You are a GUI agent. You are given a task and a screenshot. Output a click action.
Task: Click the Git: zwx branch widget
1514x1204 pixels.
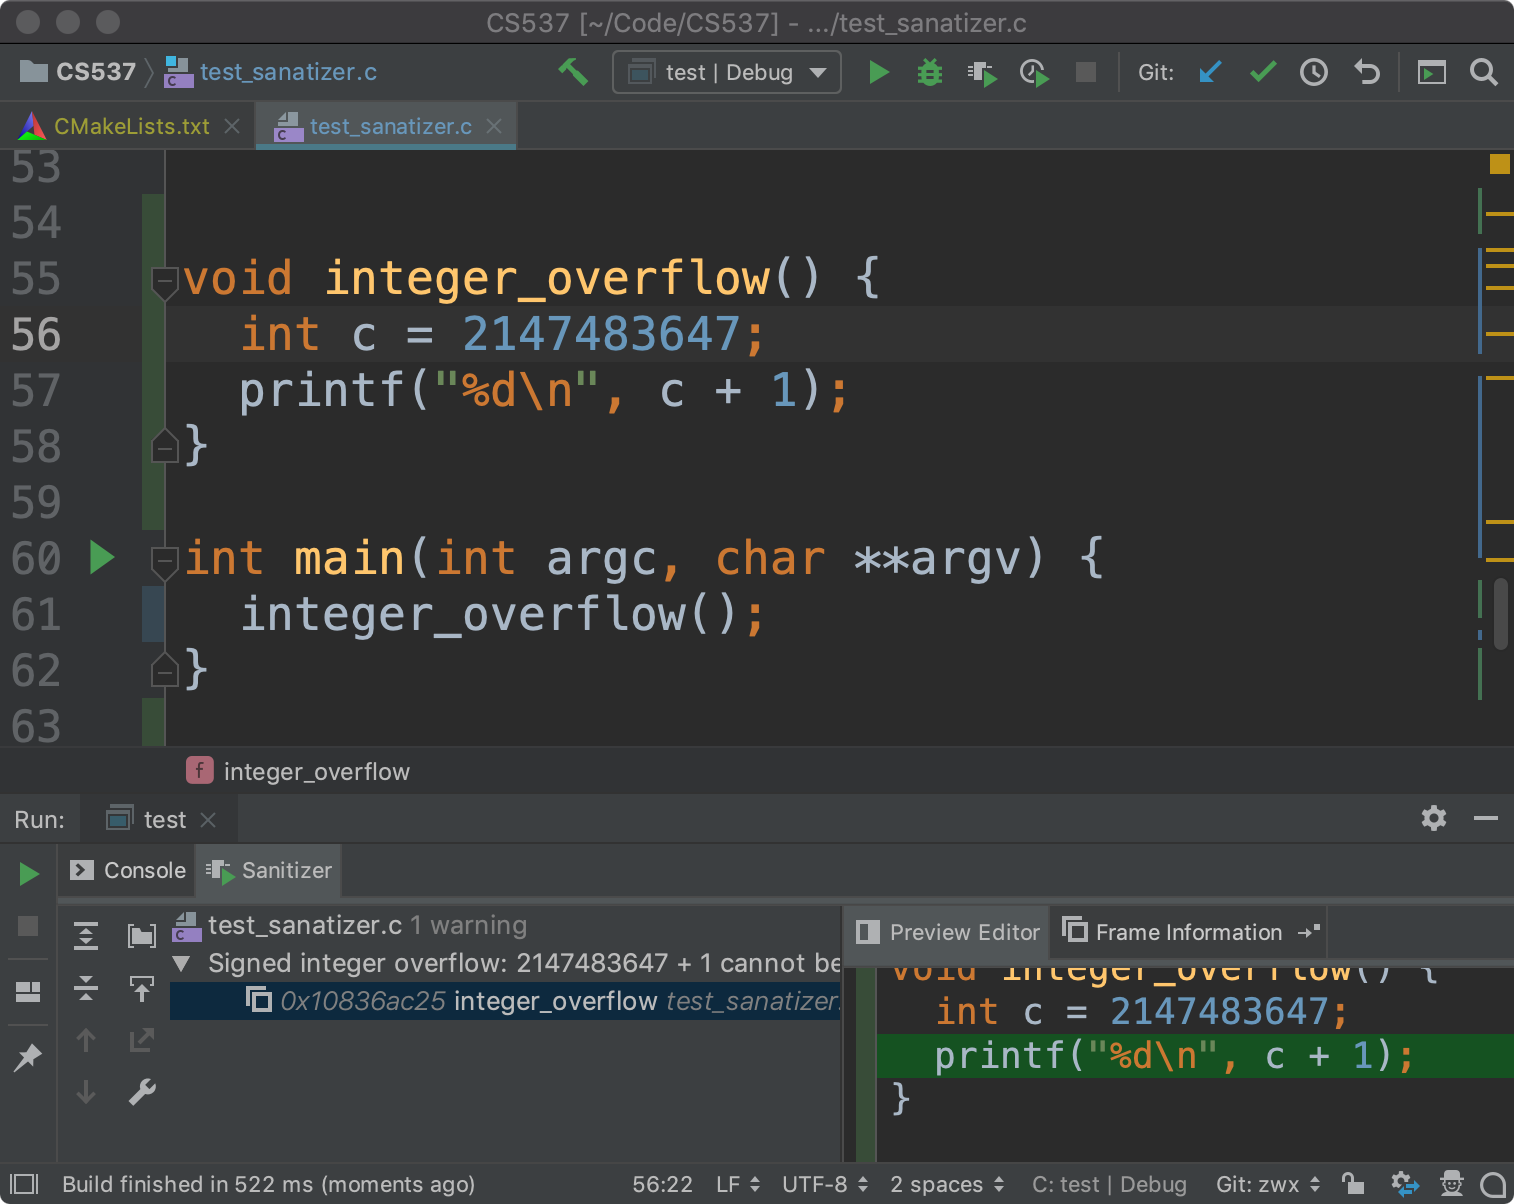pyautogui.click(x=1267, y=1184)
